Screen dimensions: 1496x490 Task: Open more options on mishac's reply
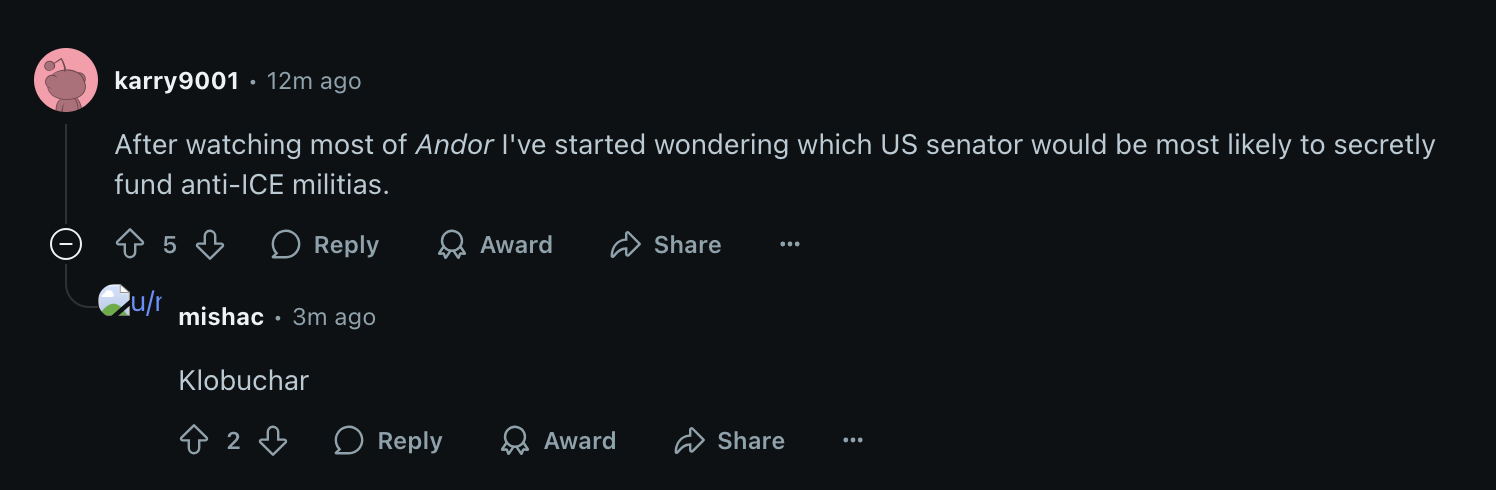pos(853,441)
